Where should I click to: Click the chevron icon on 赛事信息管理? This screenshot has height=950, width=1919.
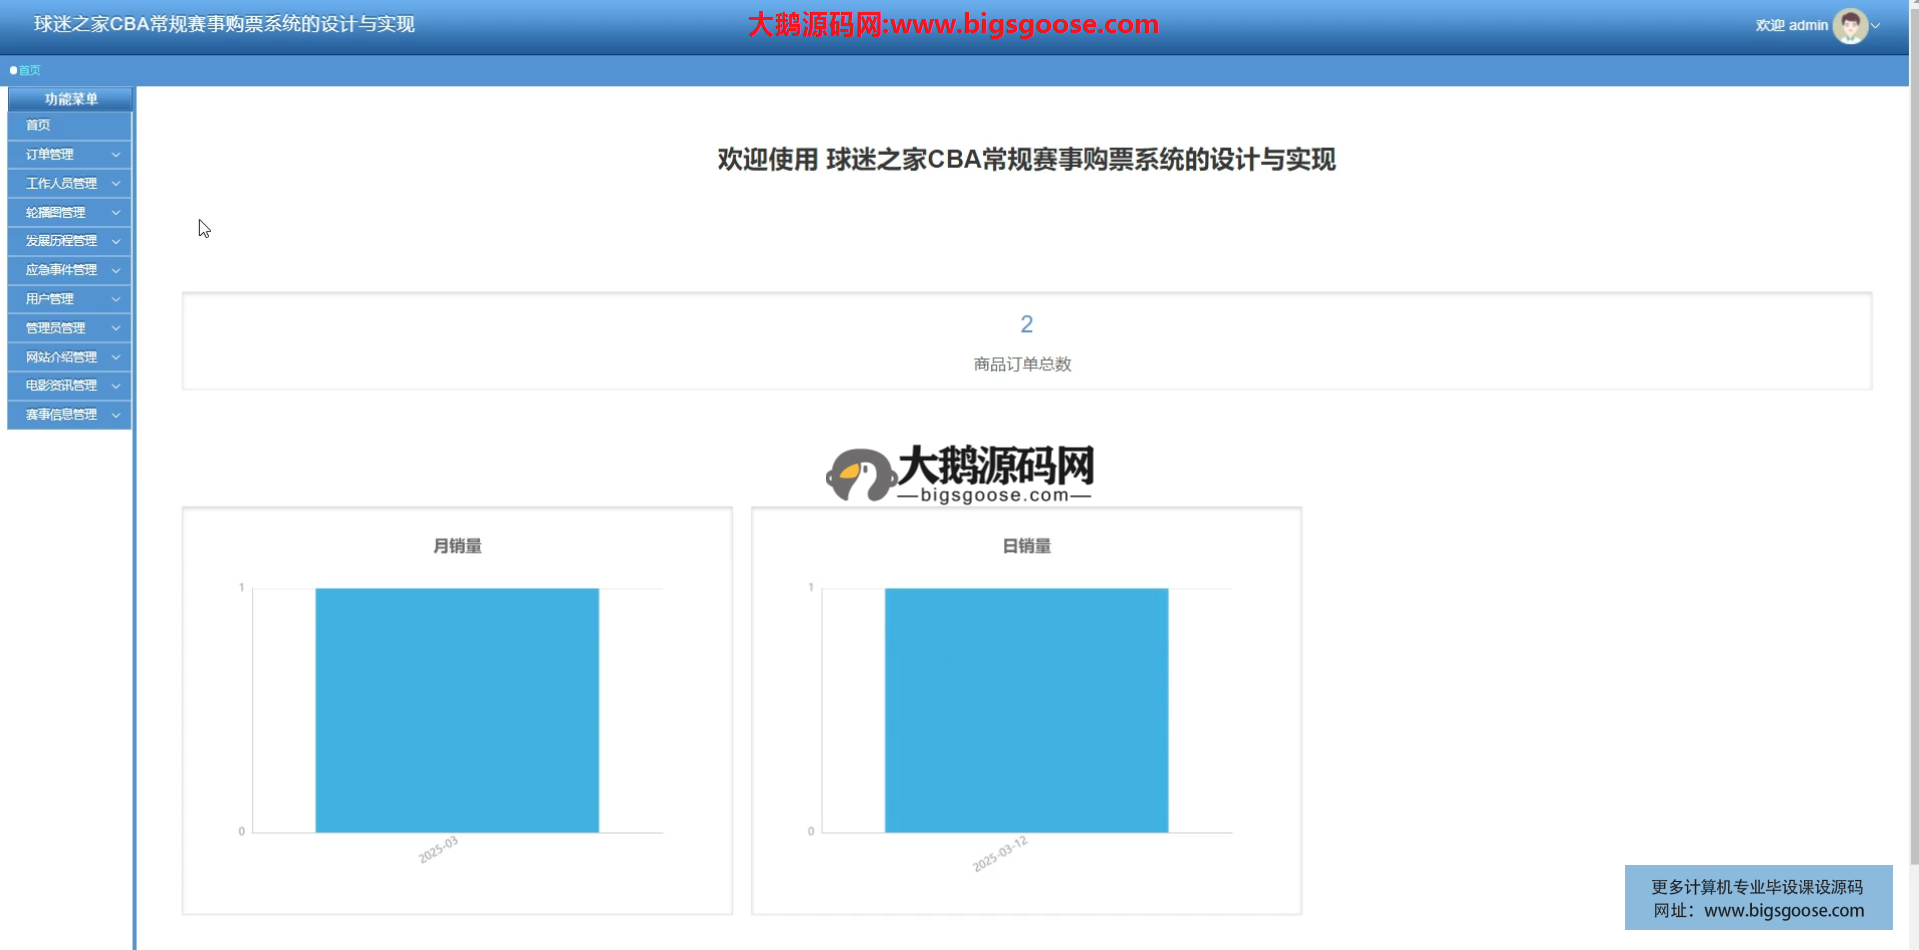click(116, 415)
